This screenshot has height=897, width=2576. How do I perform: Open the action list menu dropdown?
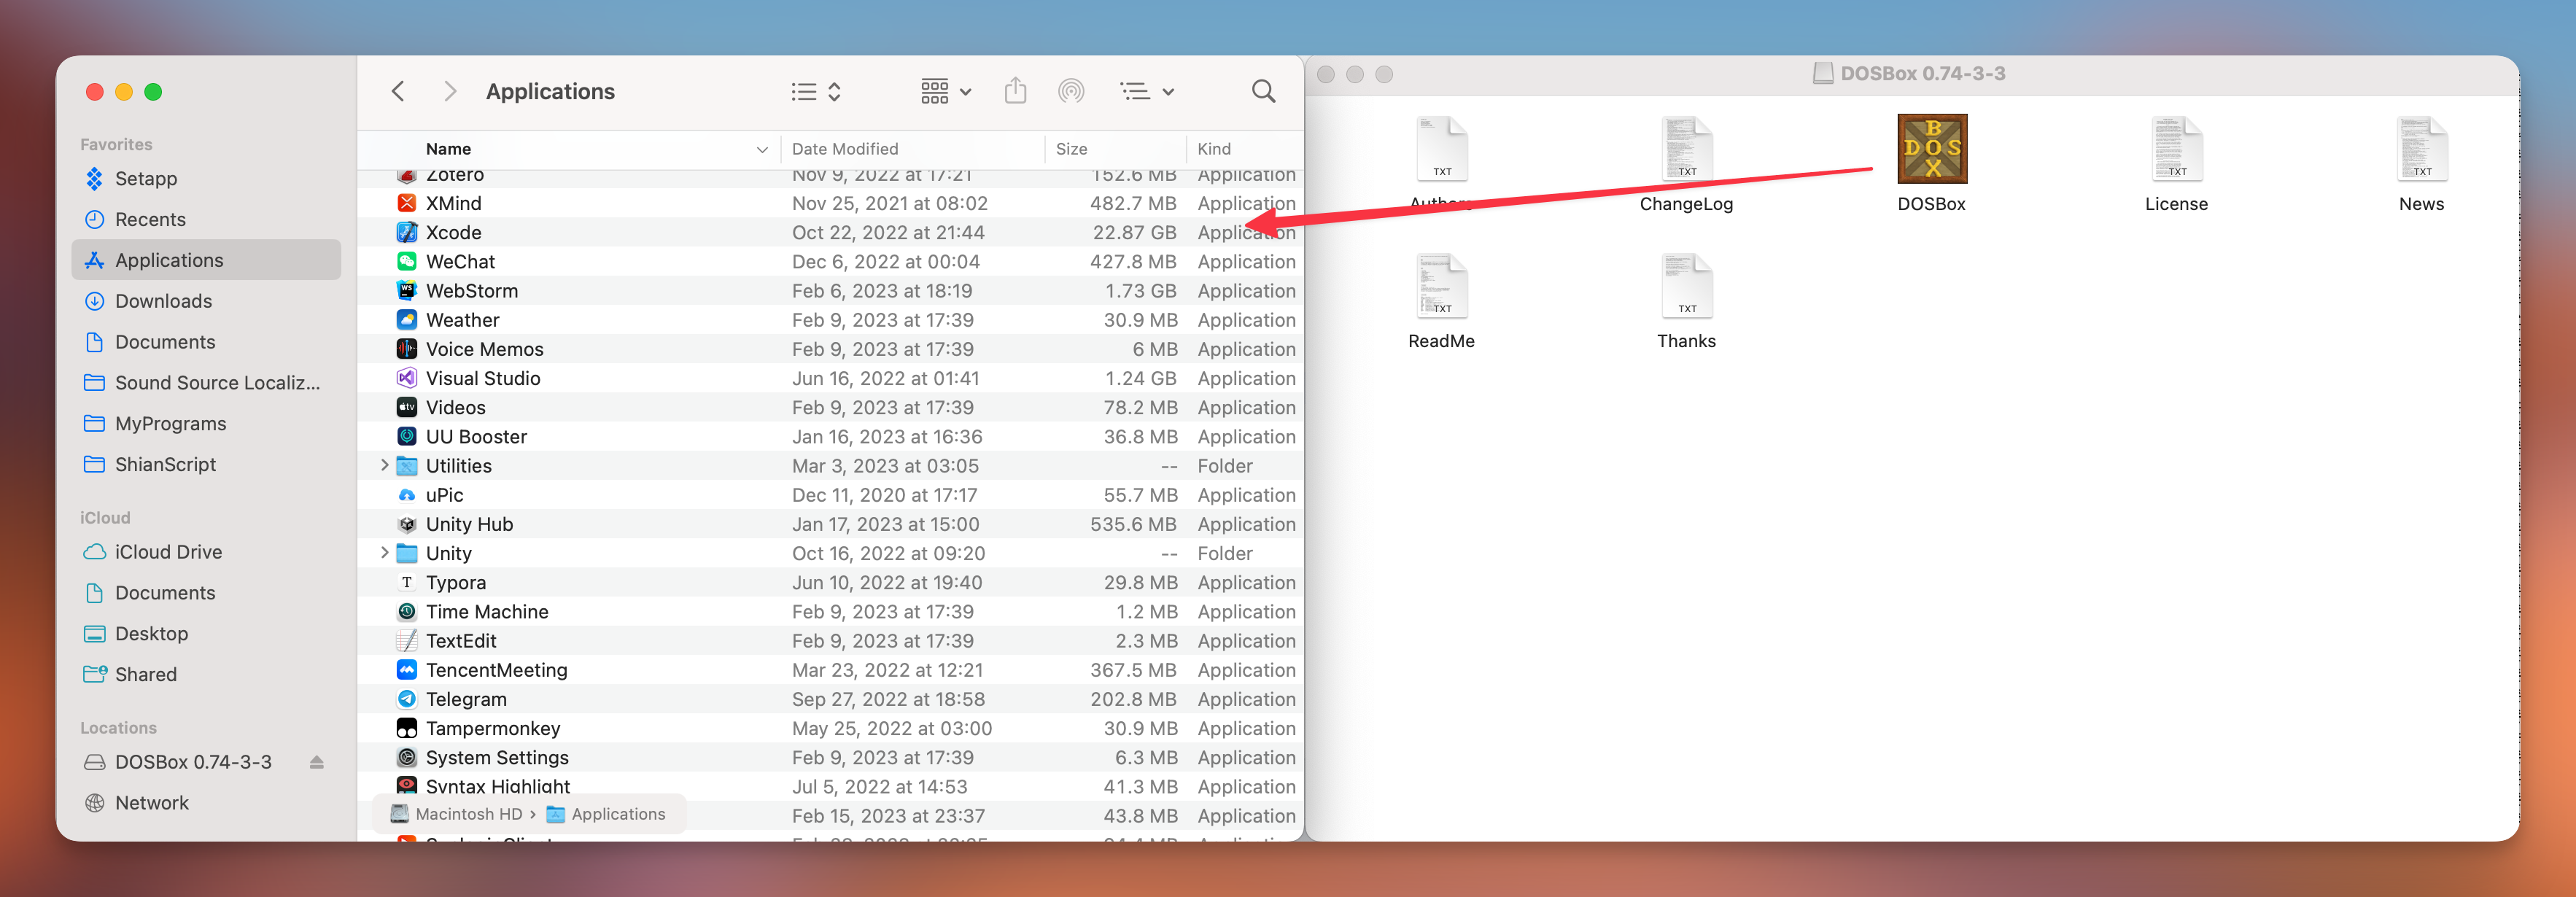click(1146, 92)
